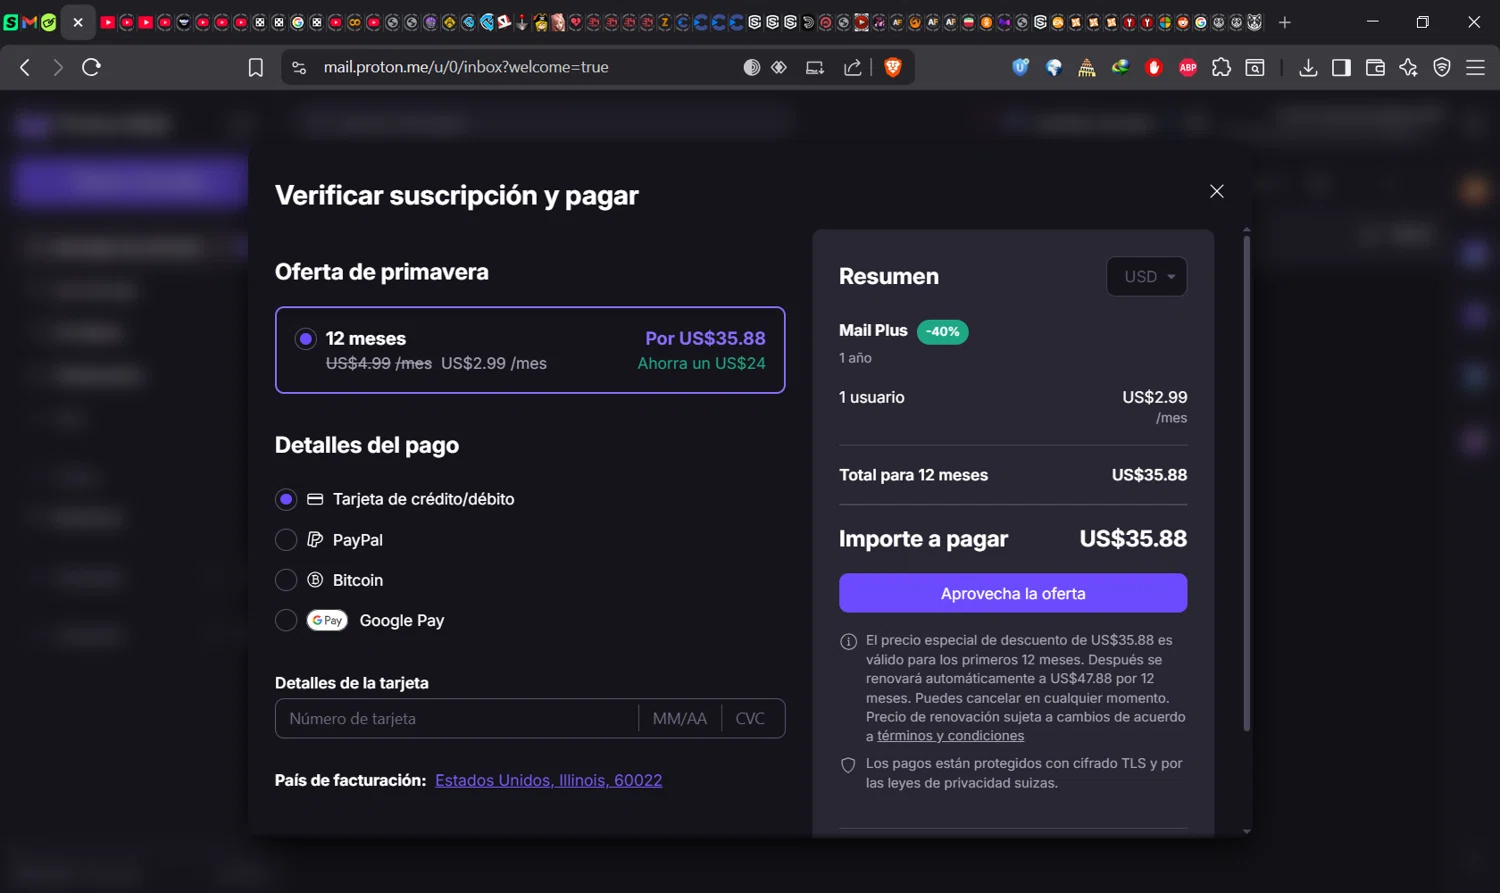Click Importe a pagar US$35.88 amount
The height and width of the screenshot is (893, 1500).
[1133, 539]
